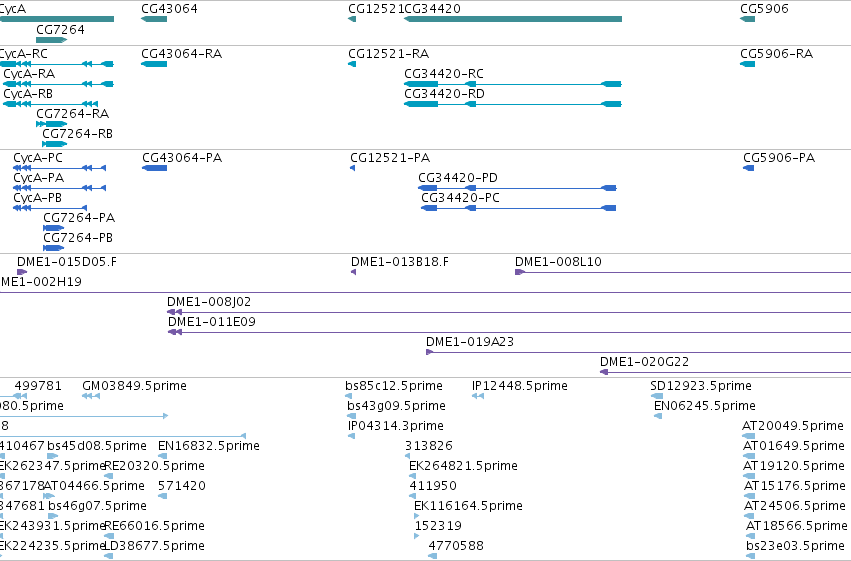Image resolution: width=851 pixels, height=561 pixels.
Task: Select feature 571420
Action: (x=182, y=486)
